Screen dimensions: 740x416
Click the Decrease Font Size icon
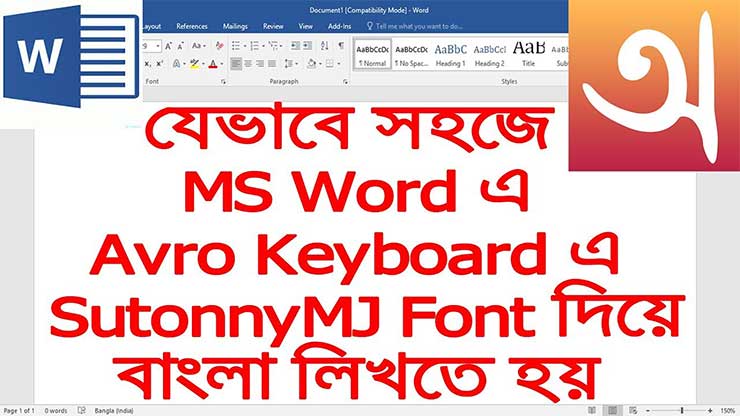[181, 46]
